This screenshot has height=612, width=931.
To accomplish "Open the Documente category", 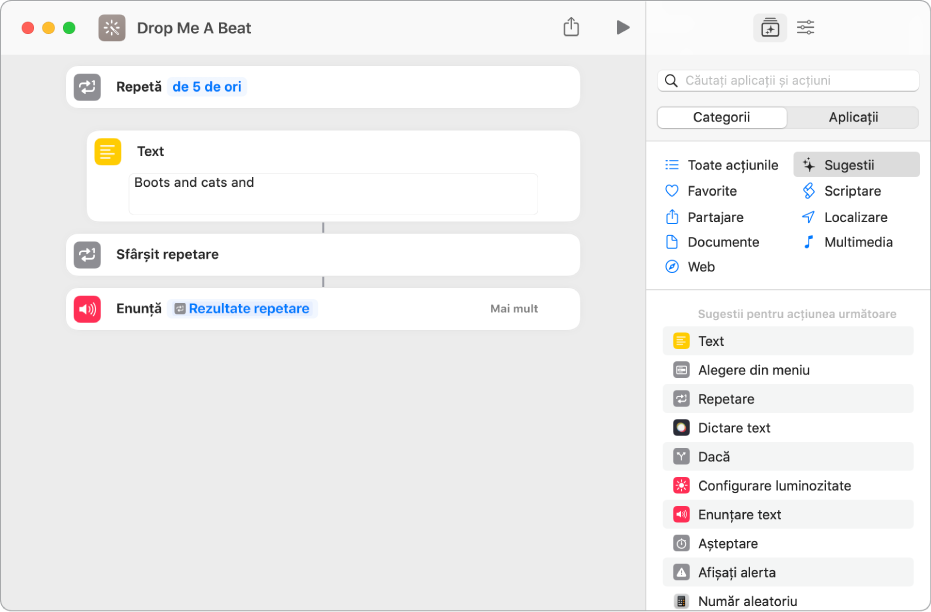I will click(712, 242).
